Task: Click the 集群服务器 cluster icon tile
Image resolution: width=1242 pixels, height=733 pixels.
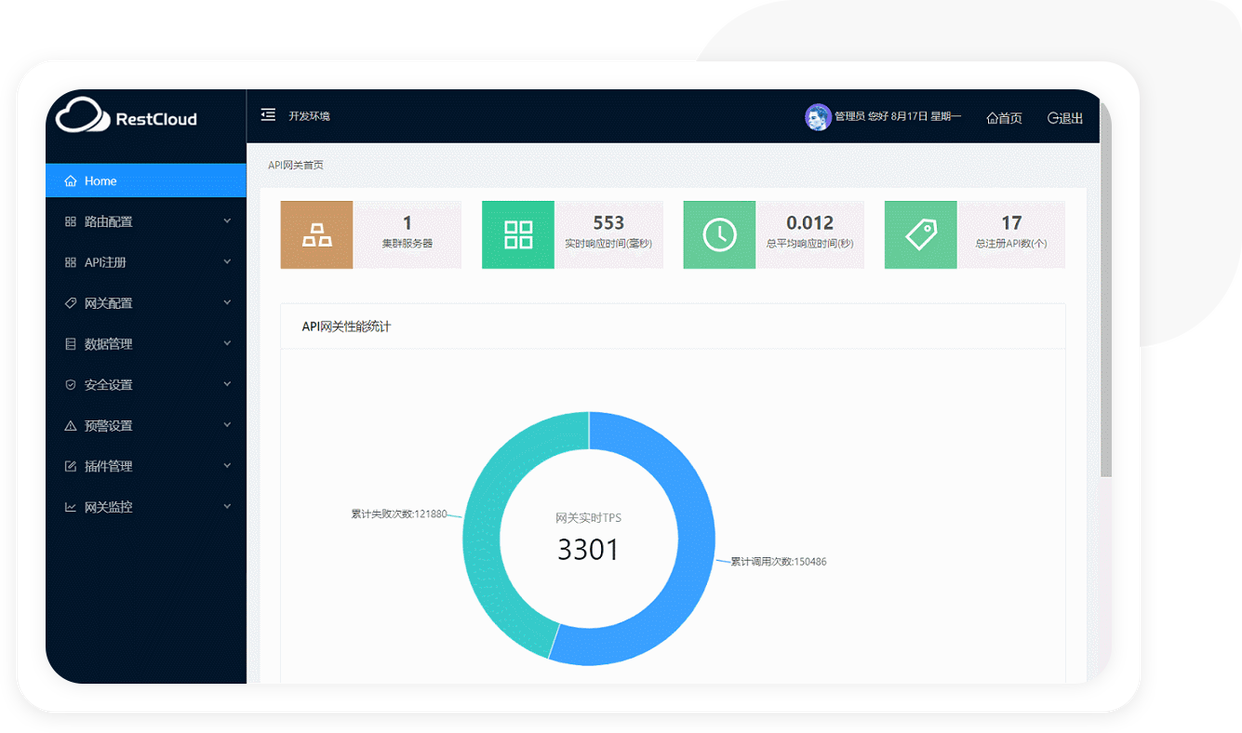Action: 317,235
